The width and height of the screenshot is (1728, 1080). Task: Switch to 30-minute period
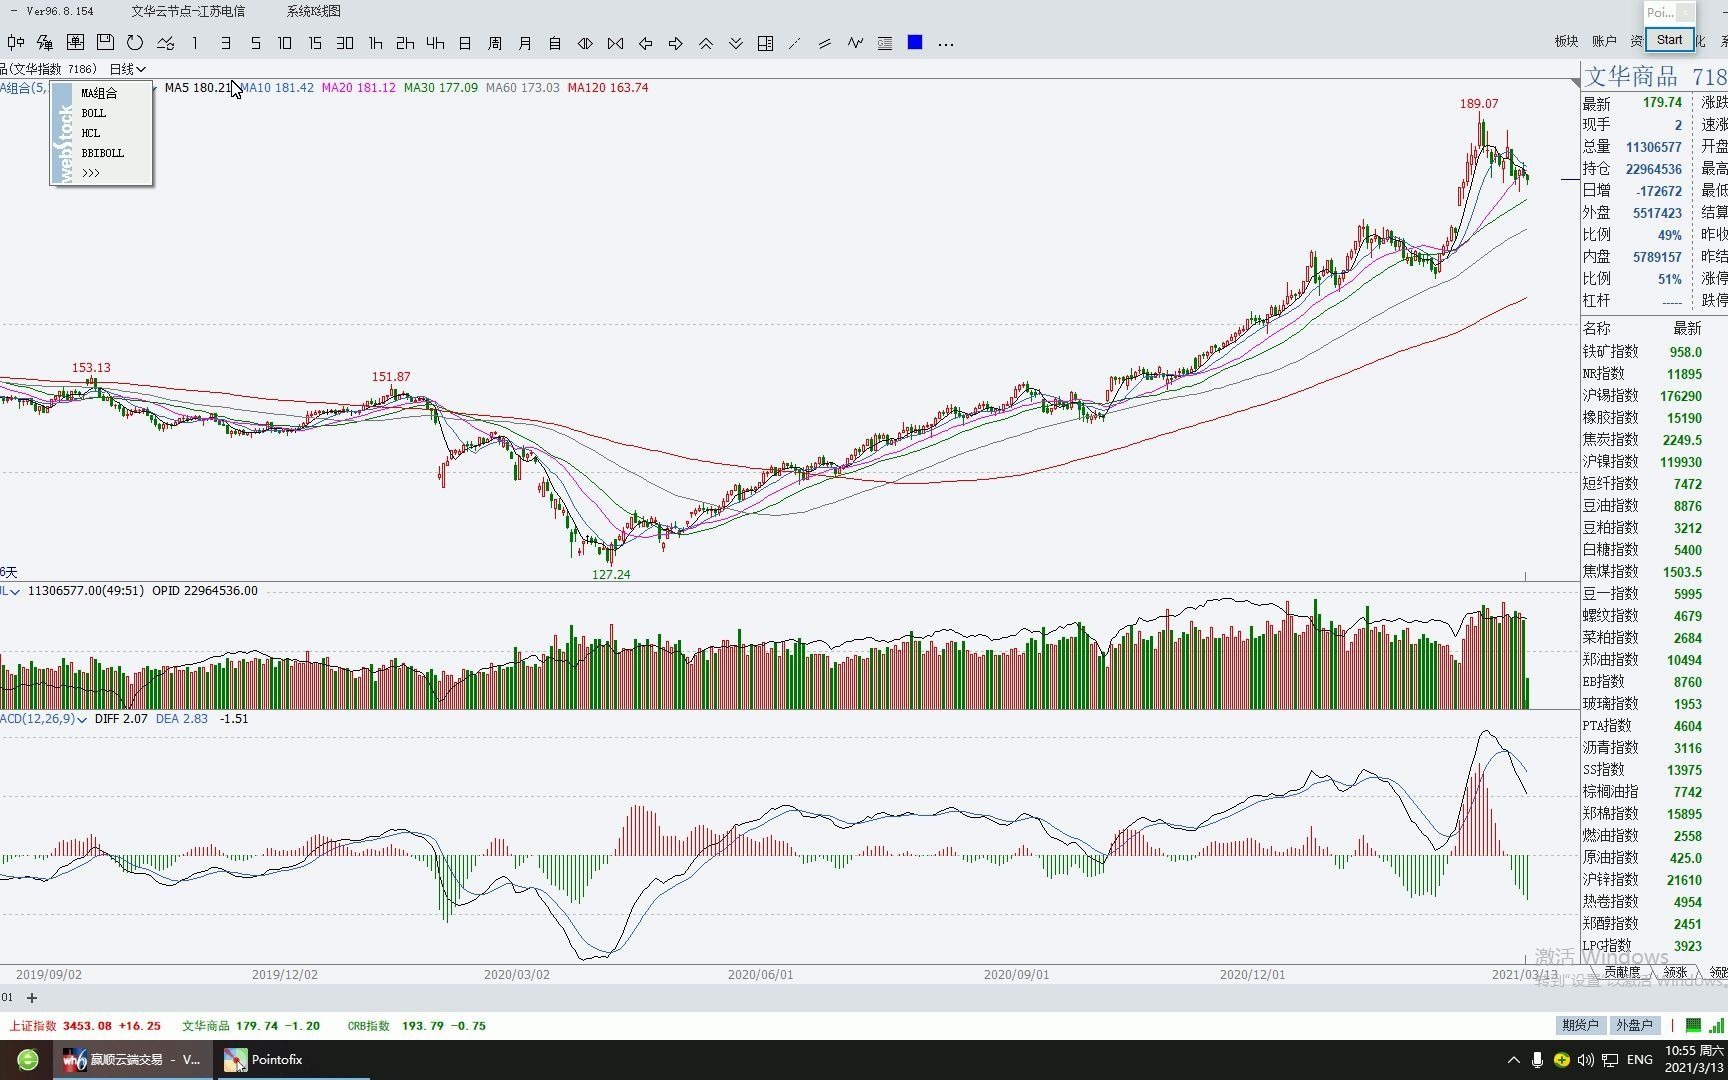pyautogui.click(x=345, y=43)
